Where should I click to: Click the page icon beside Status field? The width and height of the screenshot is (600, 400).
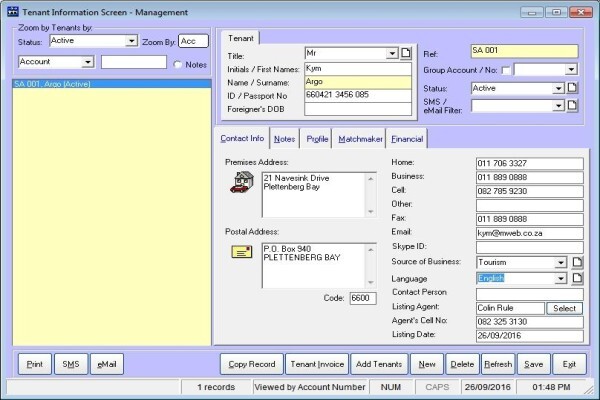tap(572, 88)
